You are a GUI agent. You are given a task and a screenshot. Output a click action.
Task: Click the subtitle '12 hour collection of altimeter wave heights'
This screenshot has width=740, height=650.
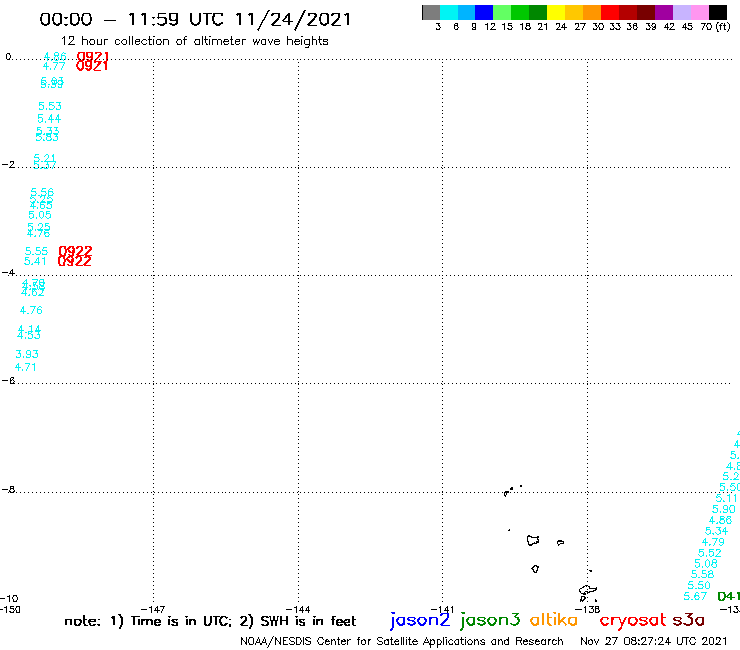click(x=194, y=41)
